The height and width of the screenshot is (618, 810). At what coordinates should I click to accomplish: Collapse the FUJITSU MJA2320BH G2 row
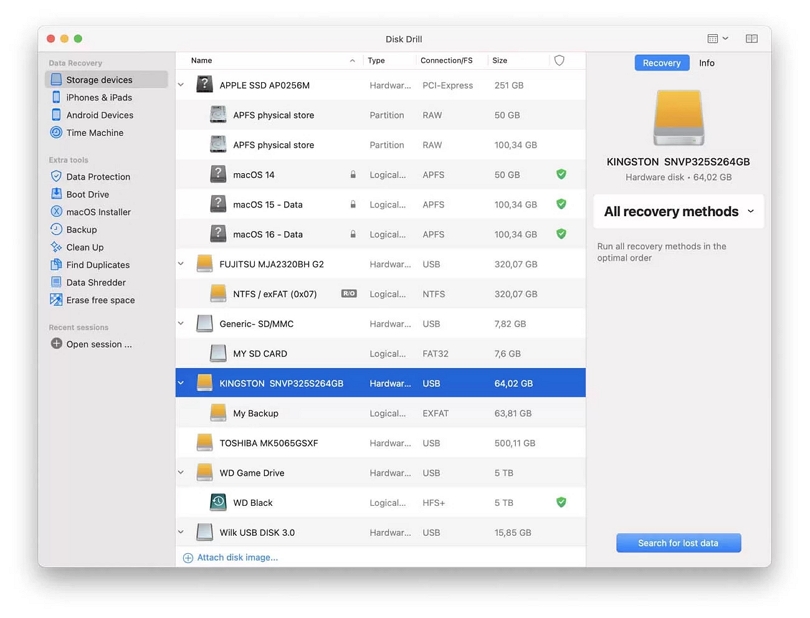click(181, 264)
